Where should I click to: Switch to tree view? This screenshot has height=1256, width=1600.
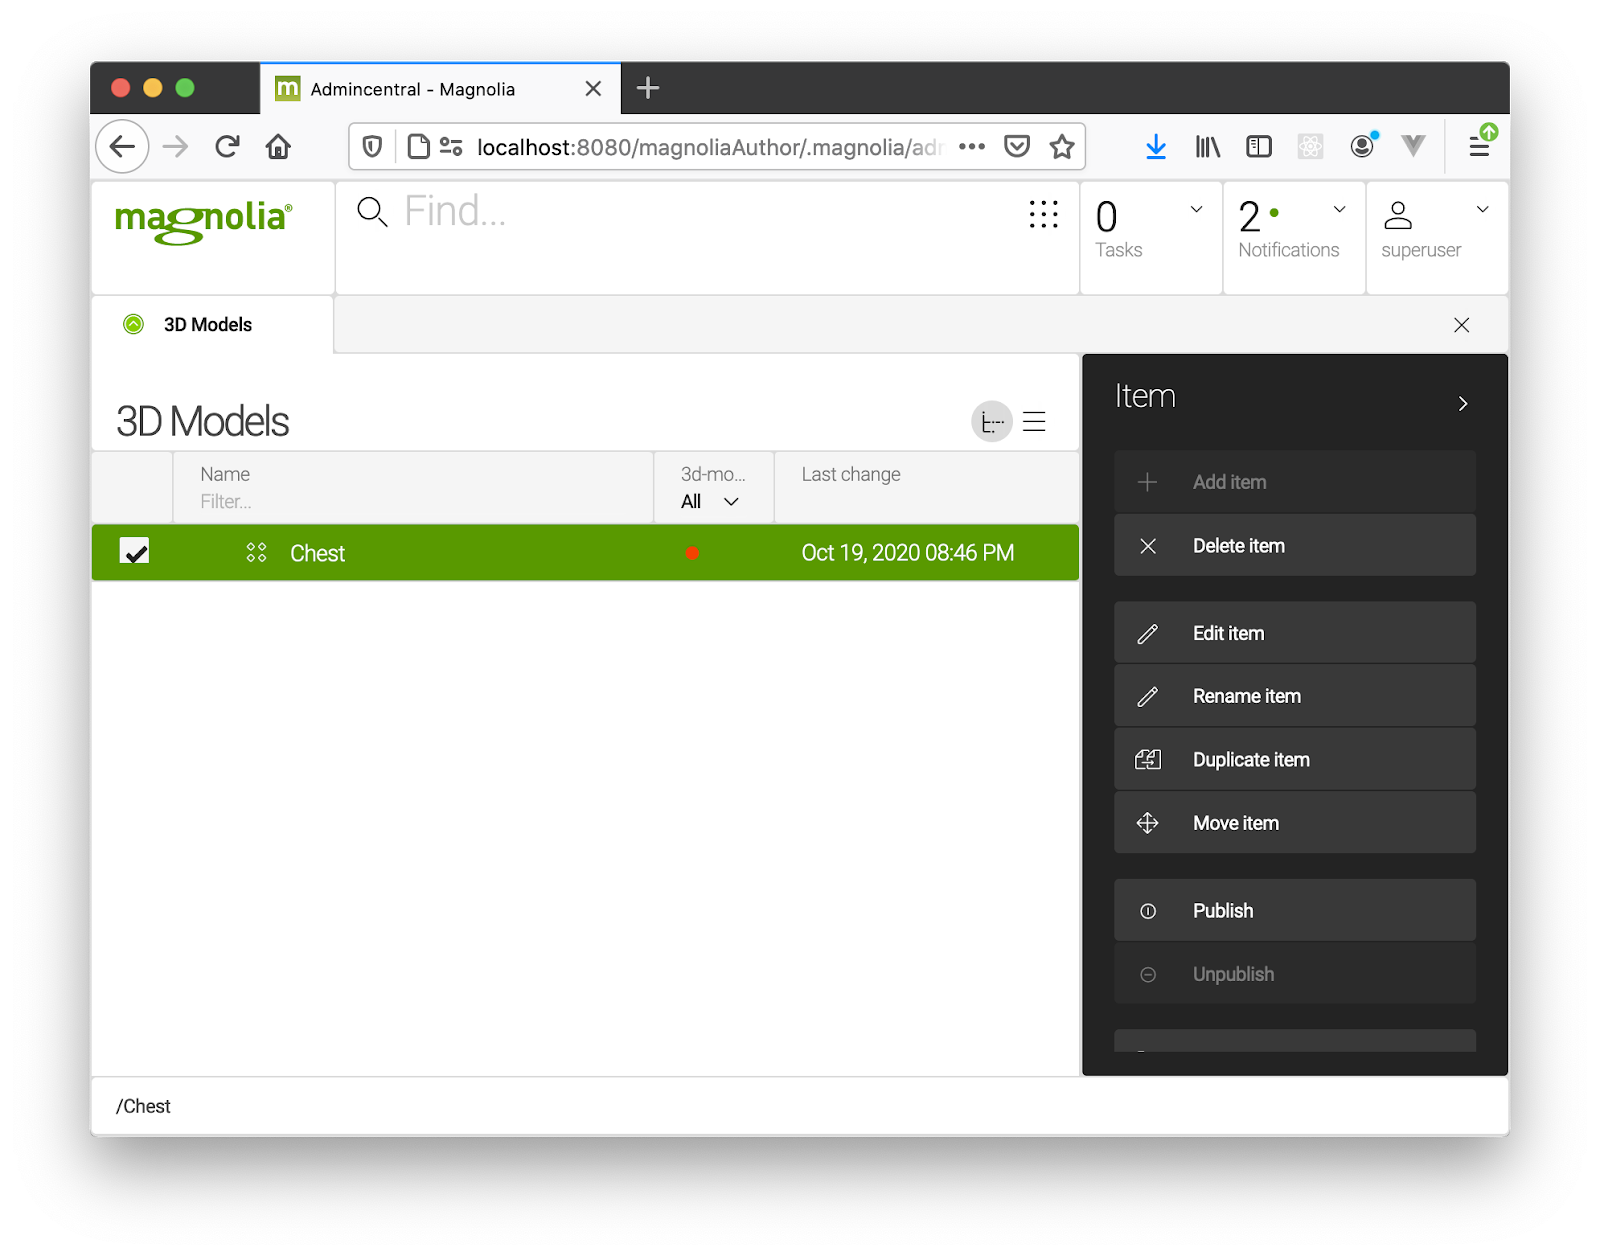point(991,422)
